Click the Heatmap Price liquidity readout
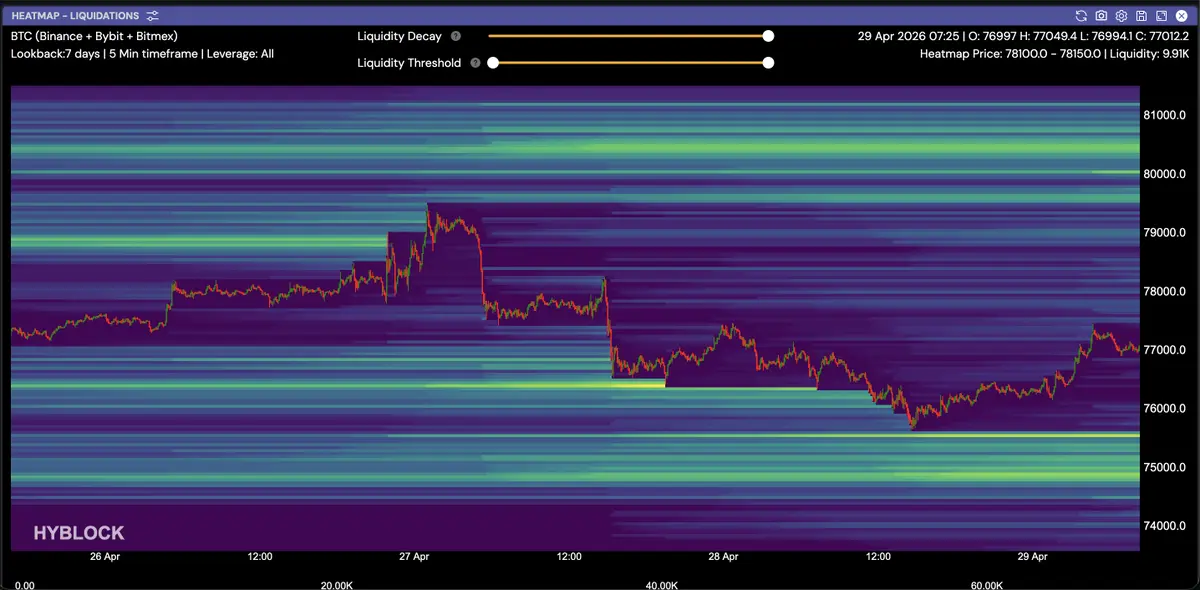 coord(1054,54)
